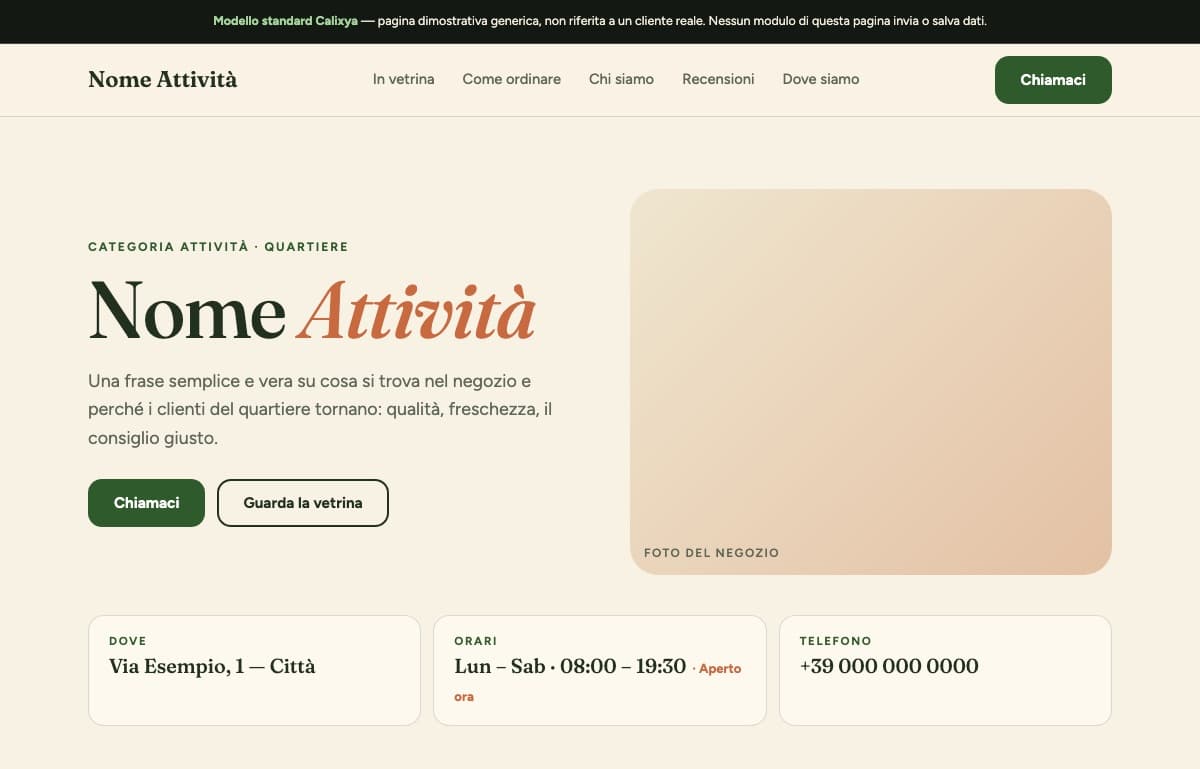
Task: Go to the "Come ordinare" section
Action: point(511,79)
